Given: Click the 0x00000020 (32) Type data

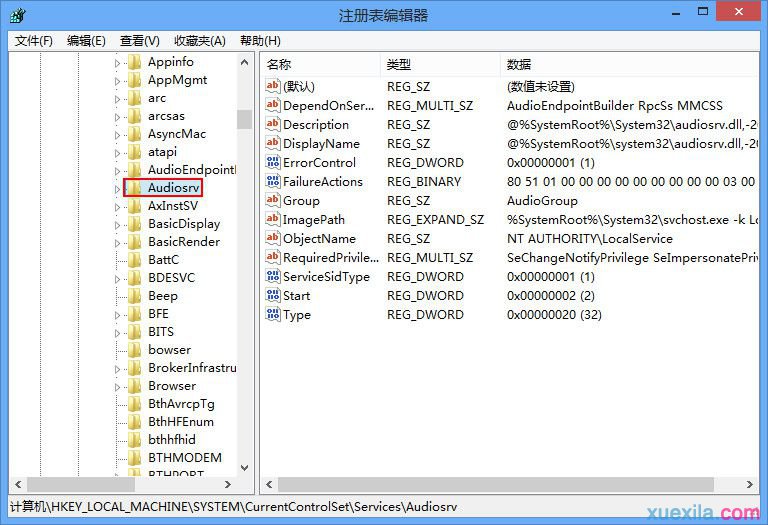Looking at the screenshot, I should [x=554, y=315].
